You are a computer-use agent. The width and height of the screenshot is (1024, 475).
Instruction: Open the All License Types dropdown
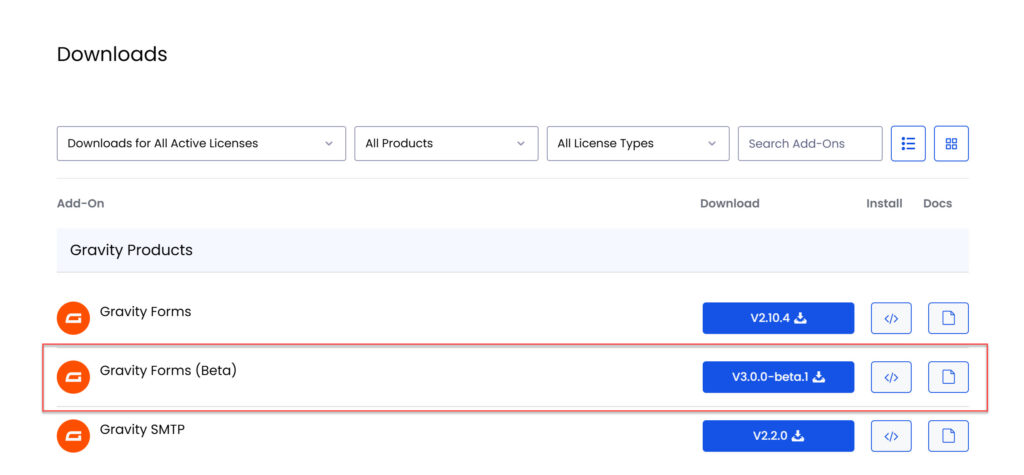638,144
